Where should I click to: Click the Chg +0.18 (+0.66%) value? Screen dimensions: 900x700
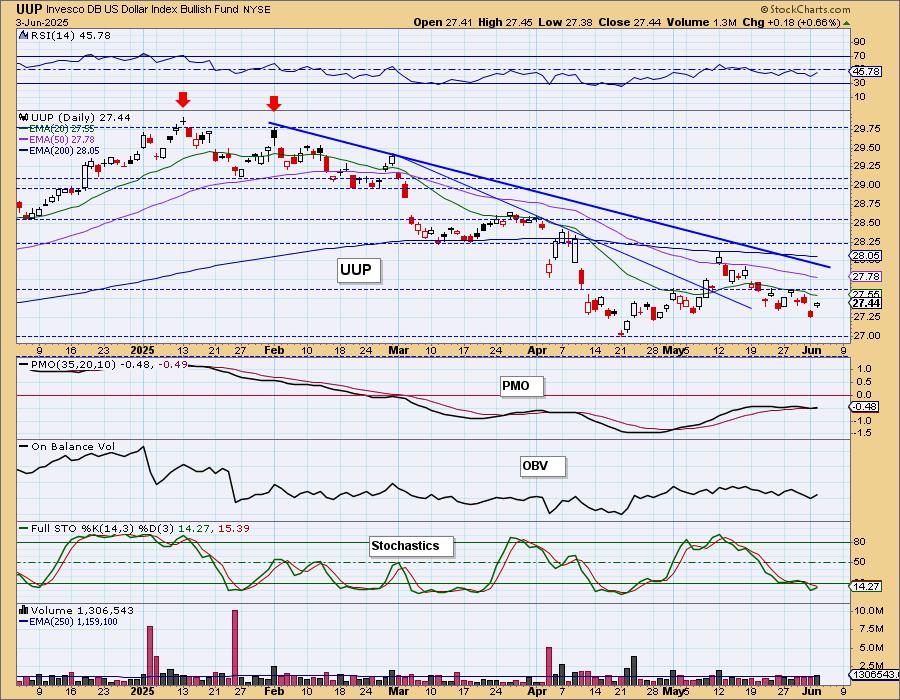click(791, 22)
